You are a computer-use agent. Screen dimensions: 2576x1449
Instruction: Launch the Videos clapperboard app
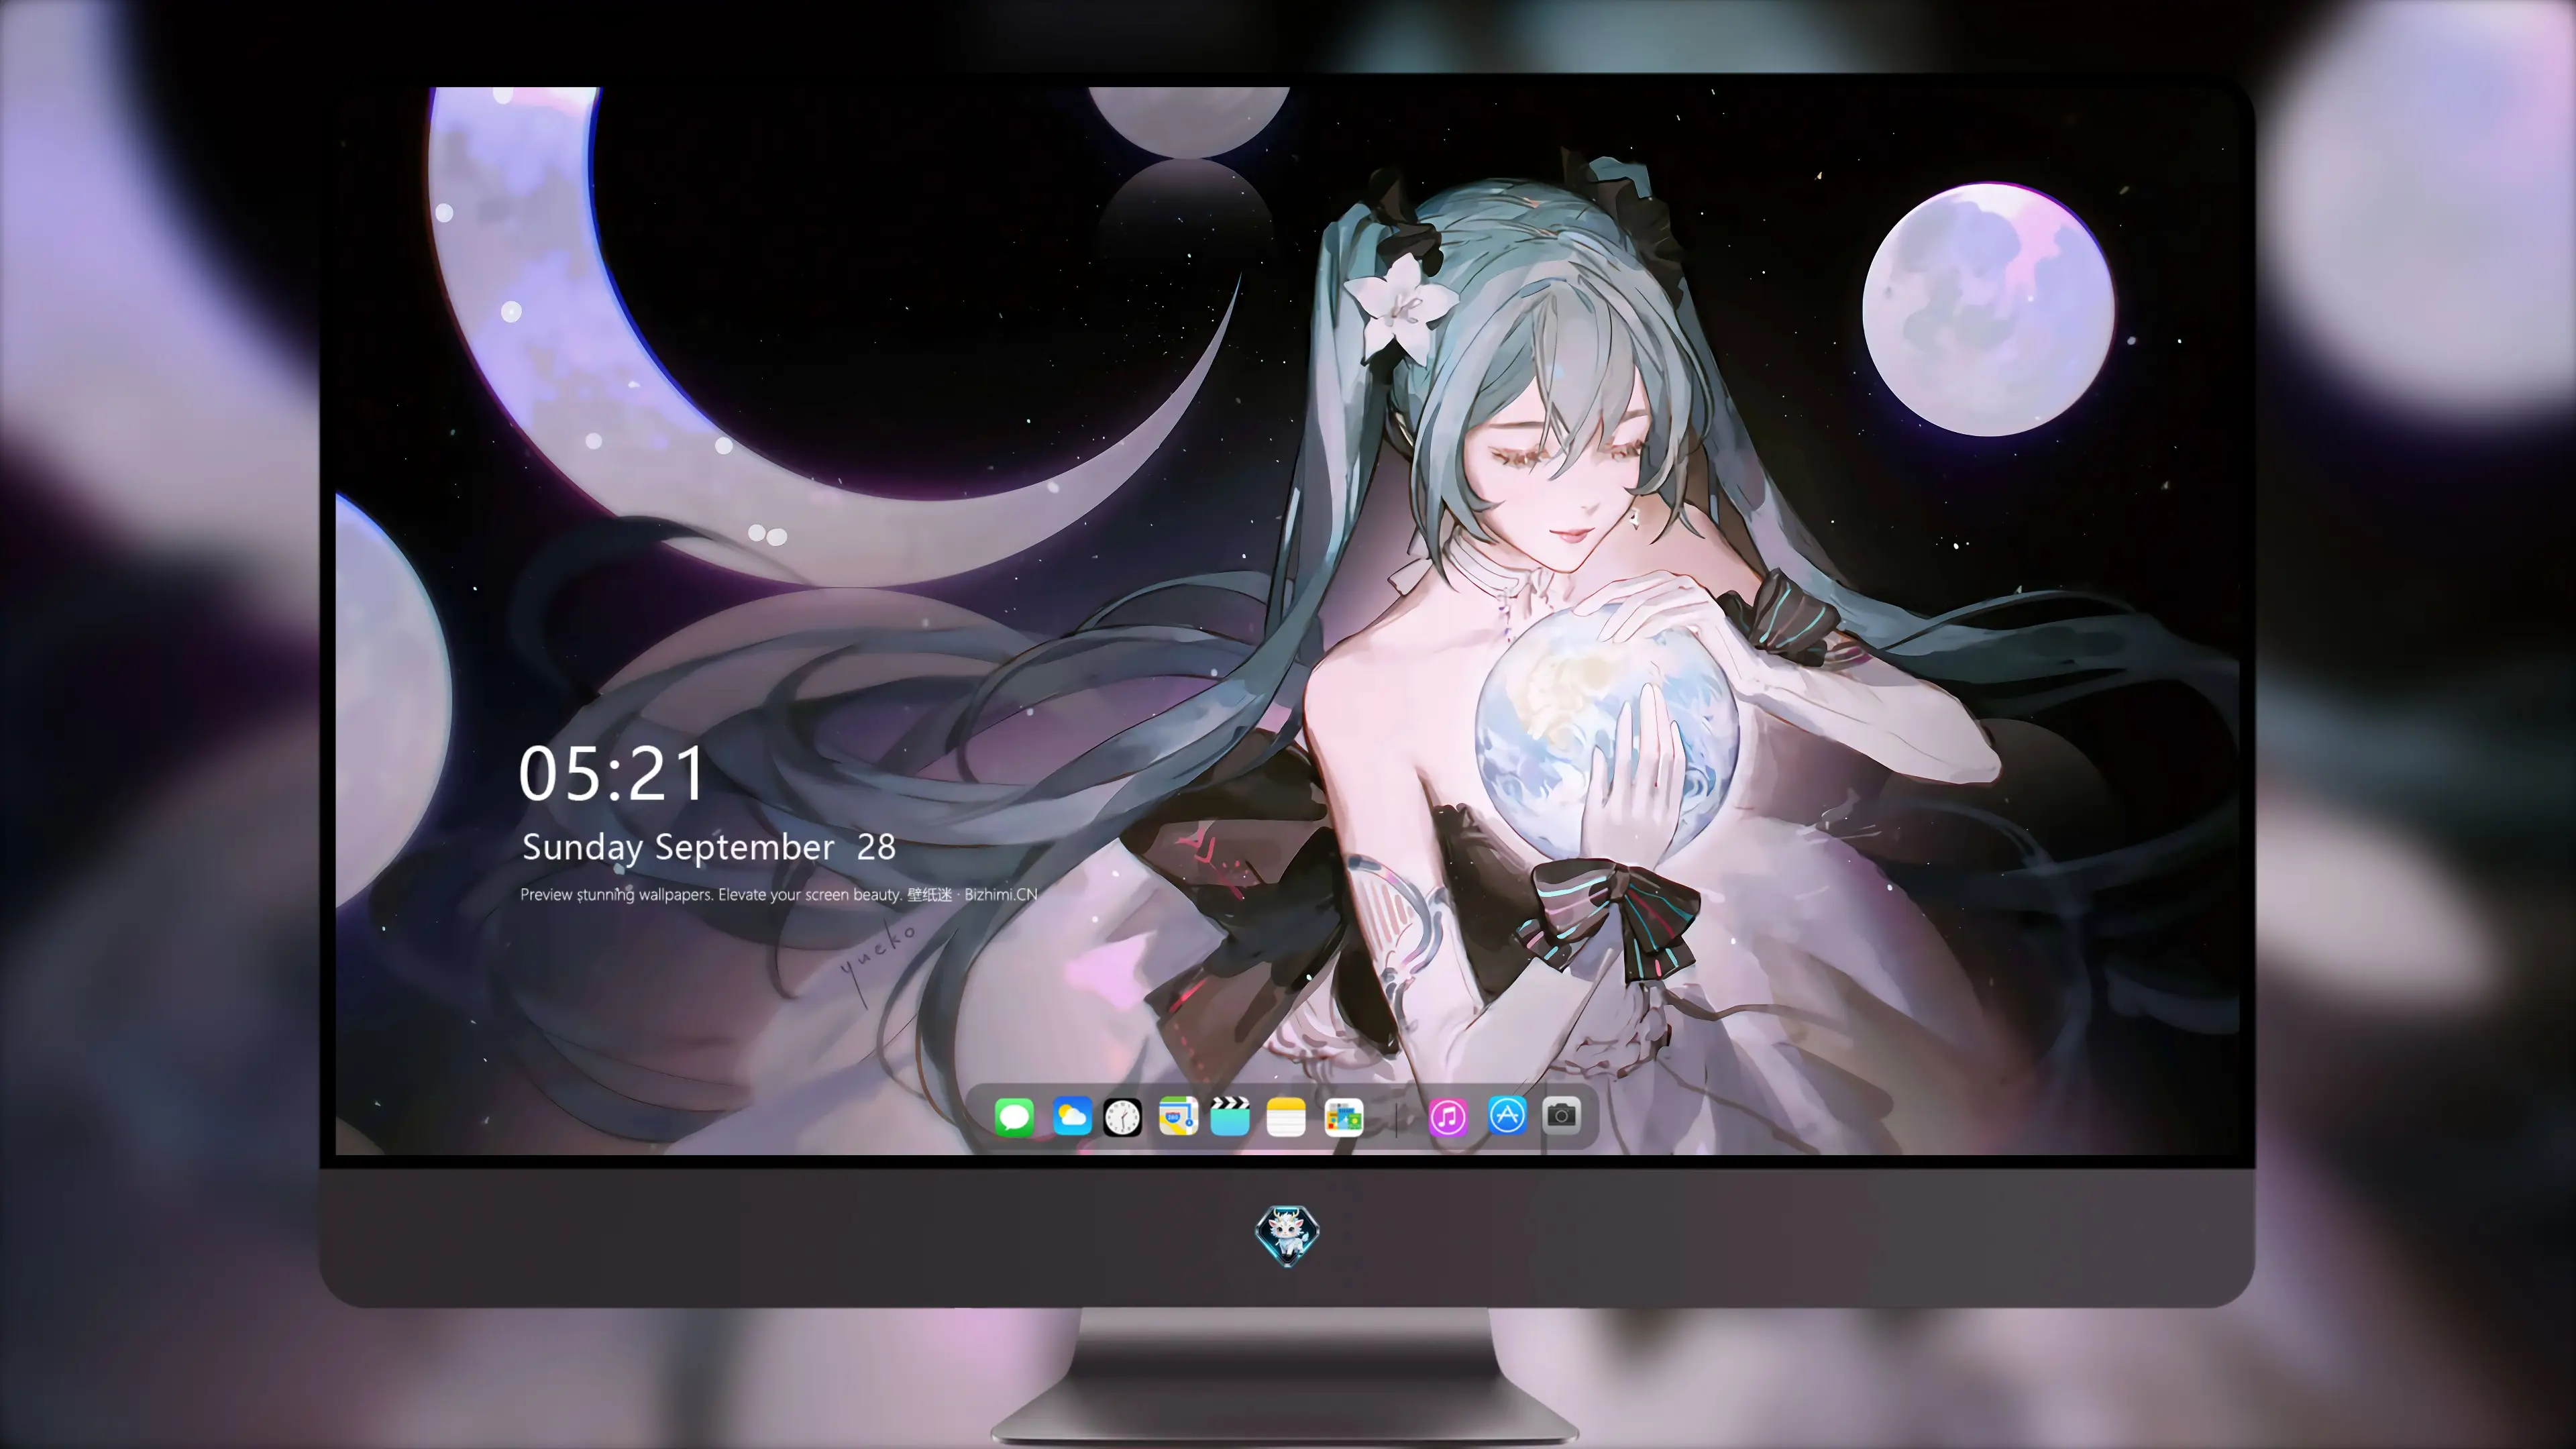coord(1230,1116)
